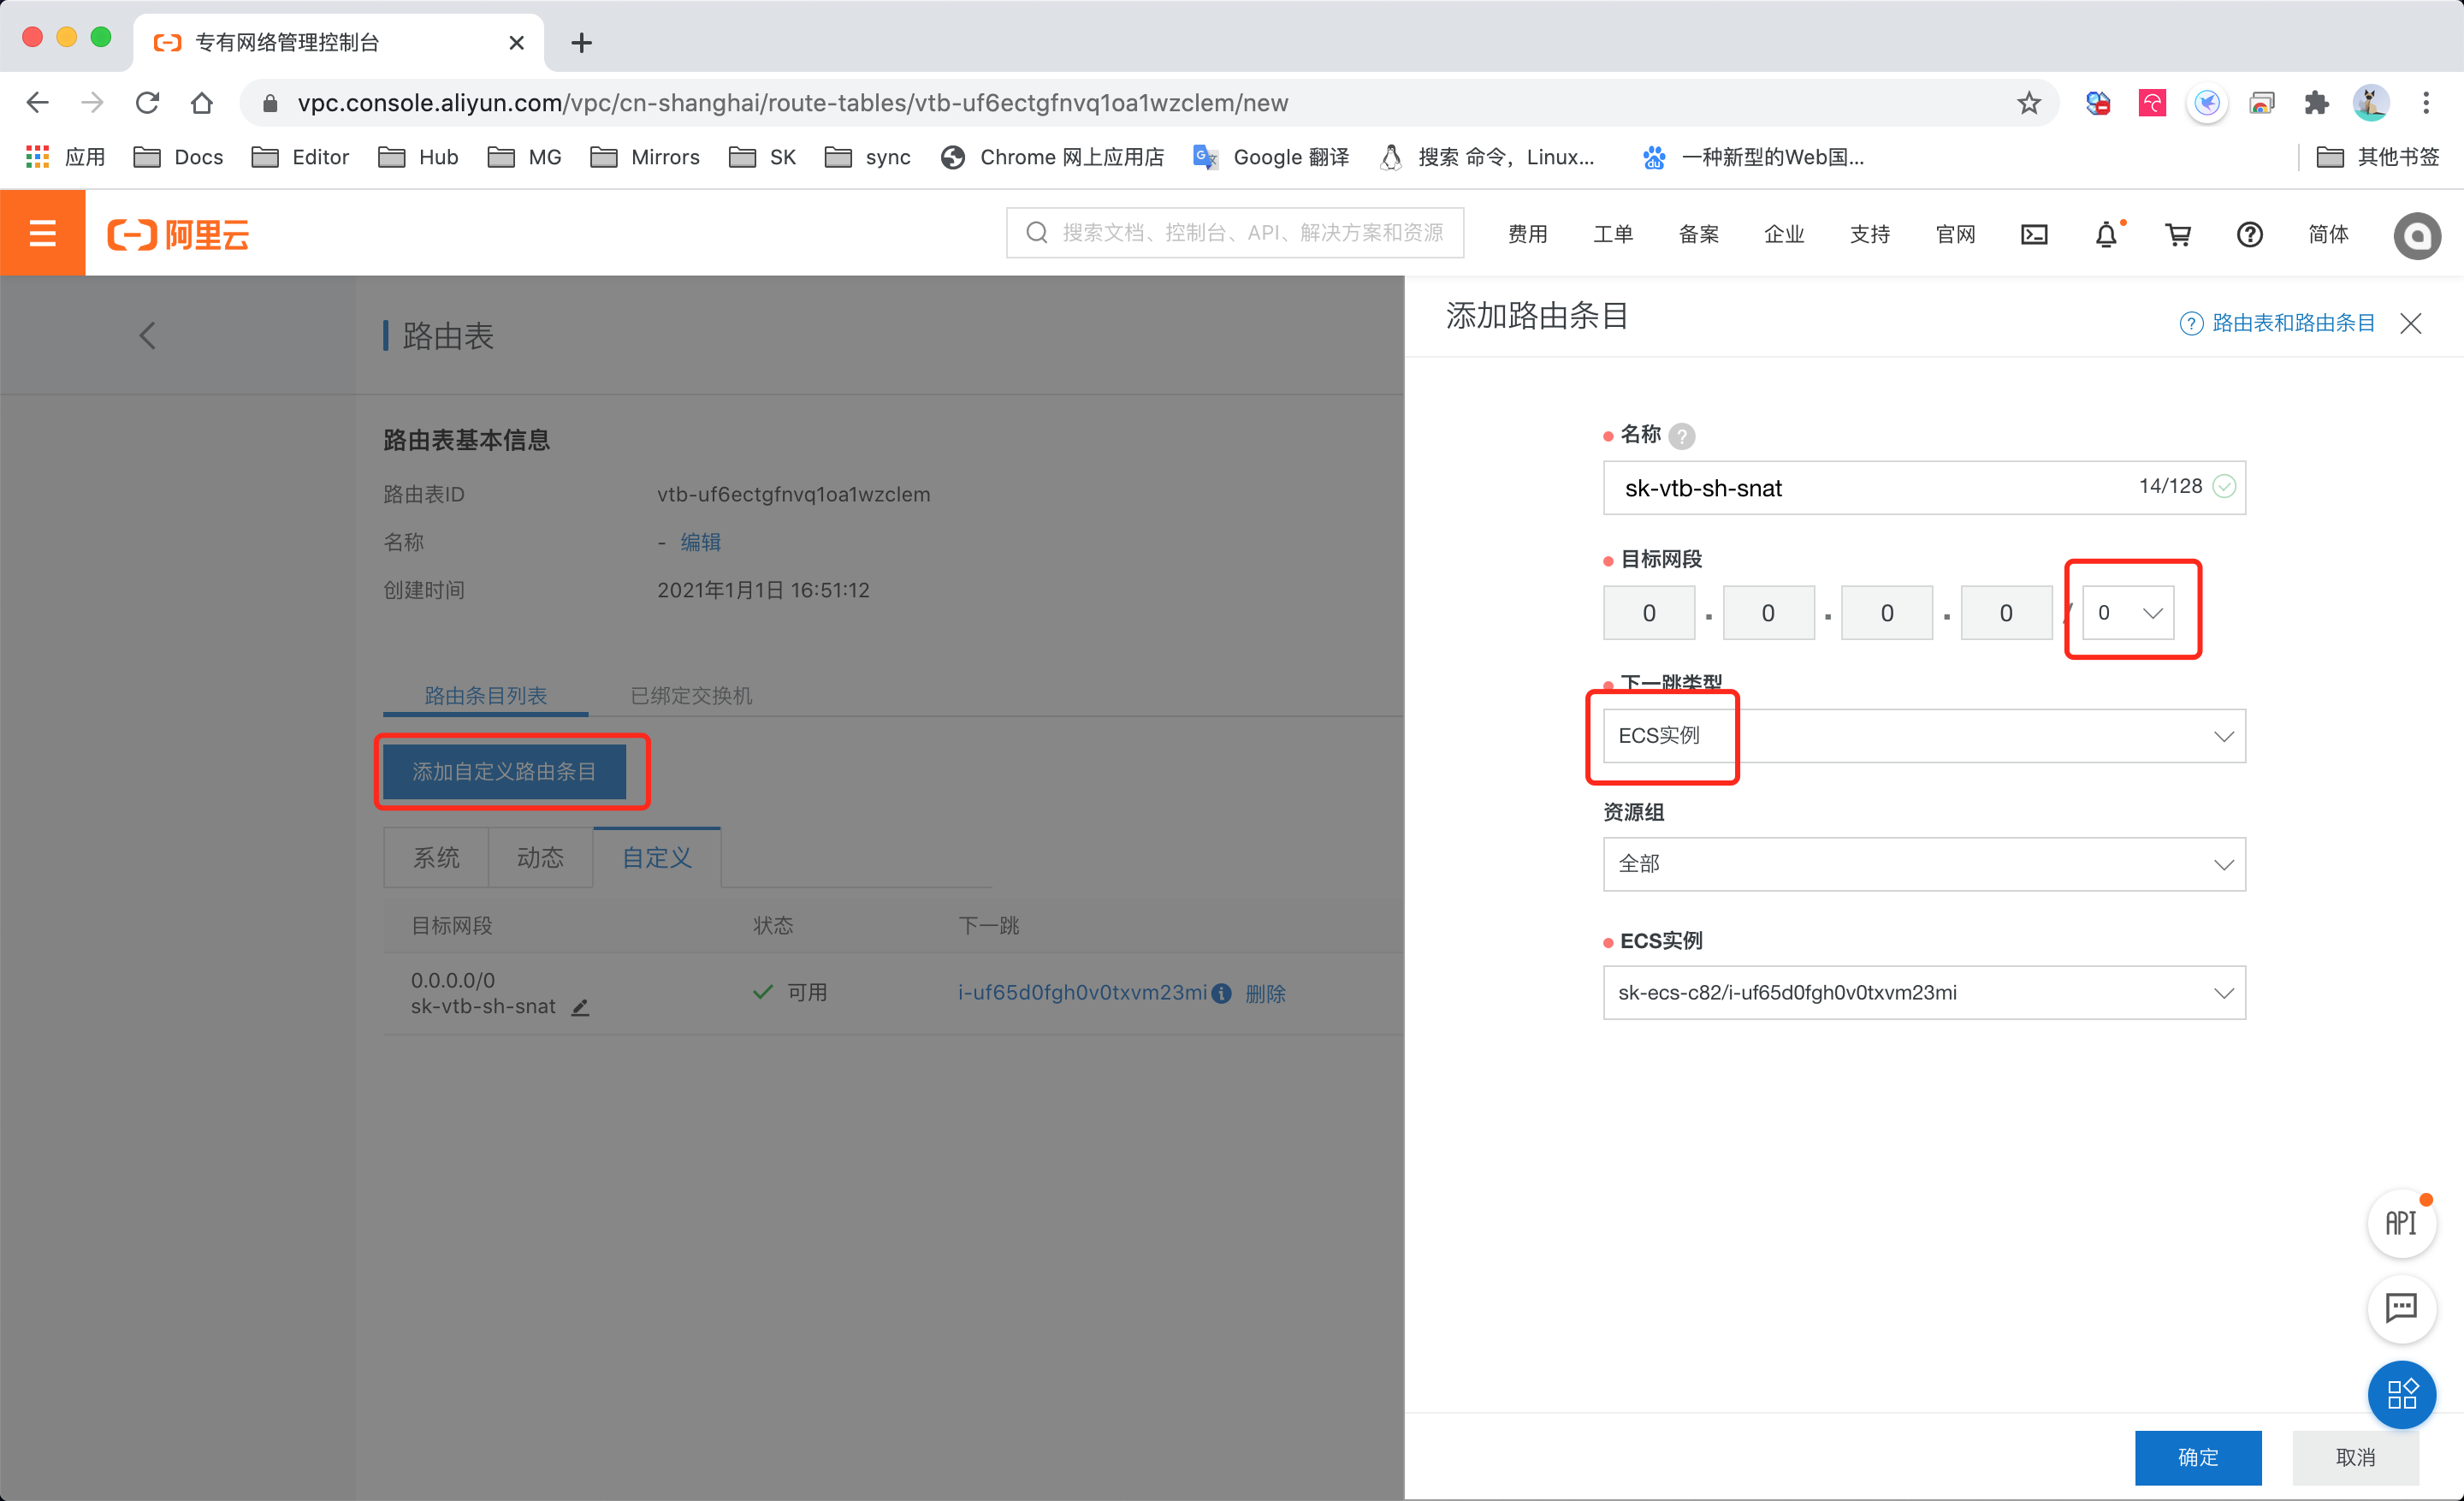The image size is (2464, 1501).
Task: Click the 确定 confirm button
Action: (2198, 1457)
